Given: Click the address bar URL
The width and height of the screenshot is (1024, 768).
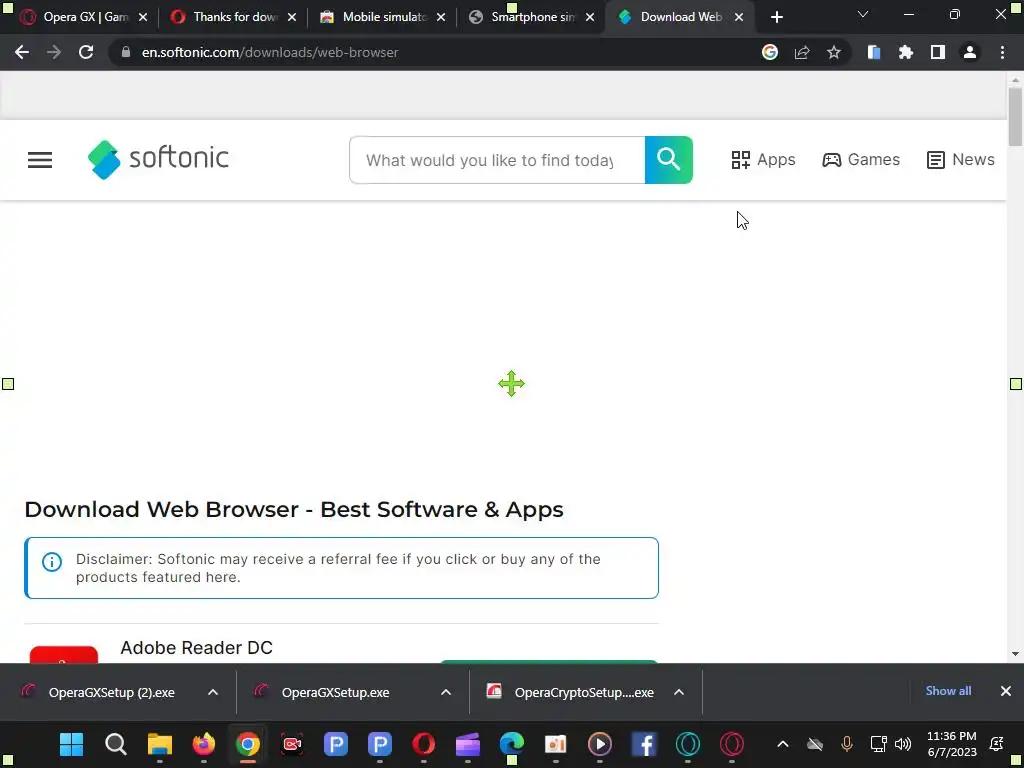Looking at the screenshot, I should tap(270, 52).
